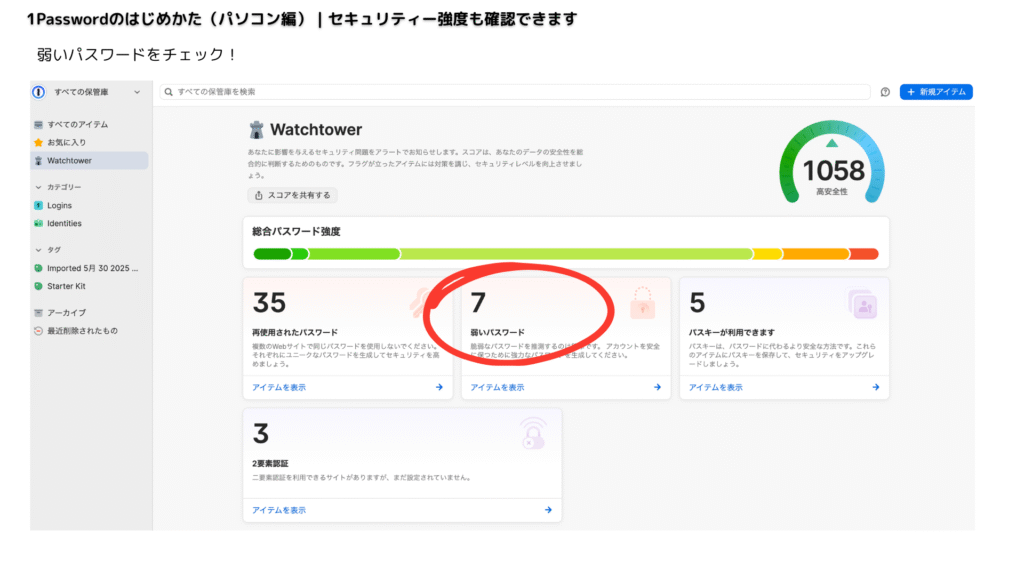Click the すべてのアイテム drawer icon
Screen dimensions: 1024x576
[x=39, y=124]
